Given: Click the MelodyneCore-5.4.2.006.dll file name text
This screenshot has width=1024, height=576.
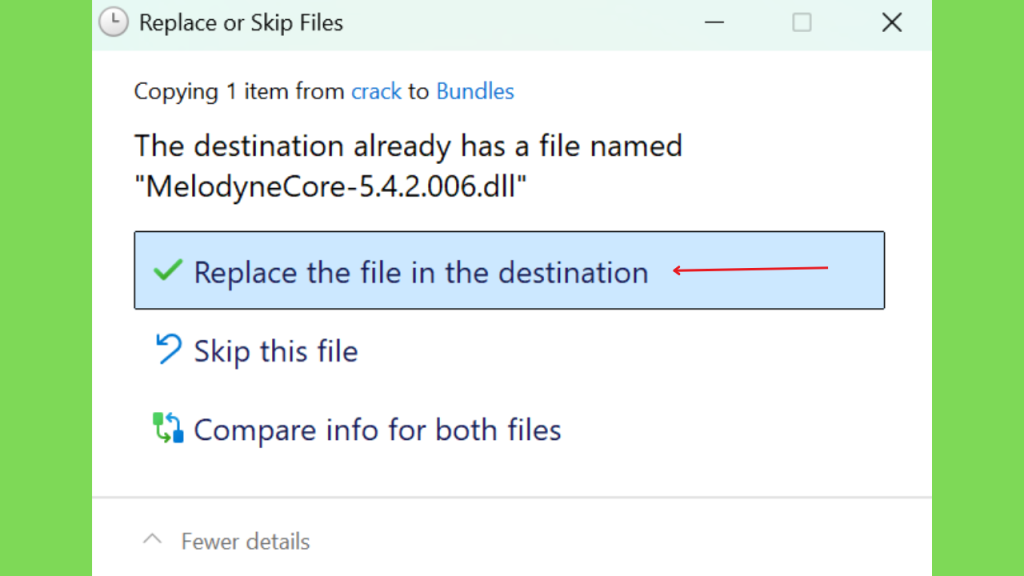Looking at the screenshot, I should coord(330,187).
